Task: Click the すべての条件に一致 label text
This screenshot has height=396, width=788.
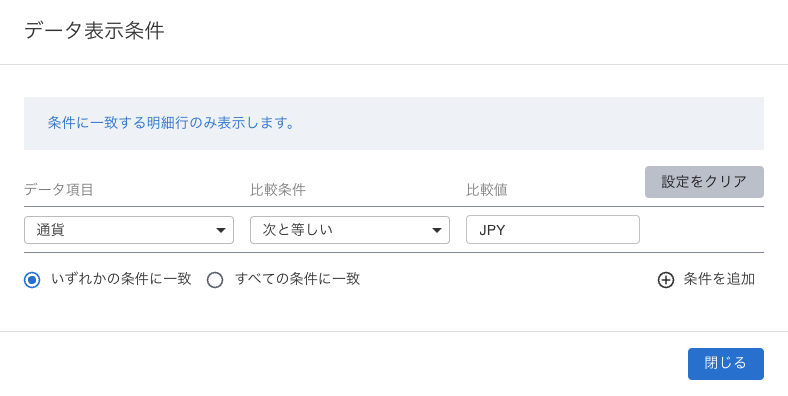Action: 298,279
